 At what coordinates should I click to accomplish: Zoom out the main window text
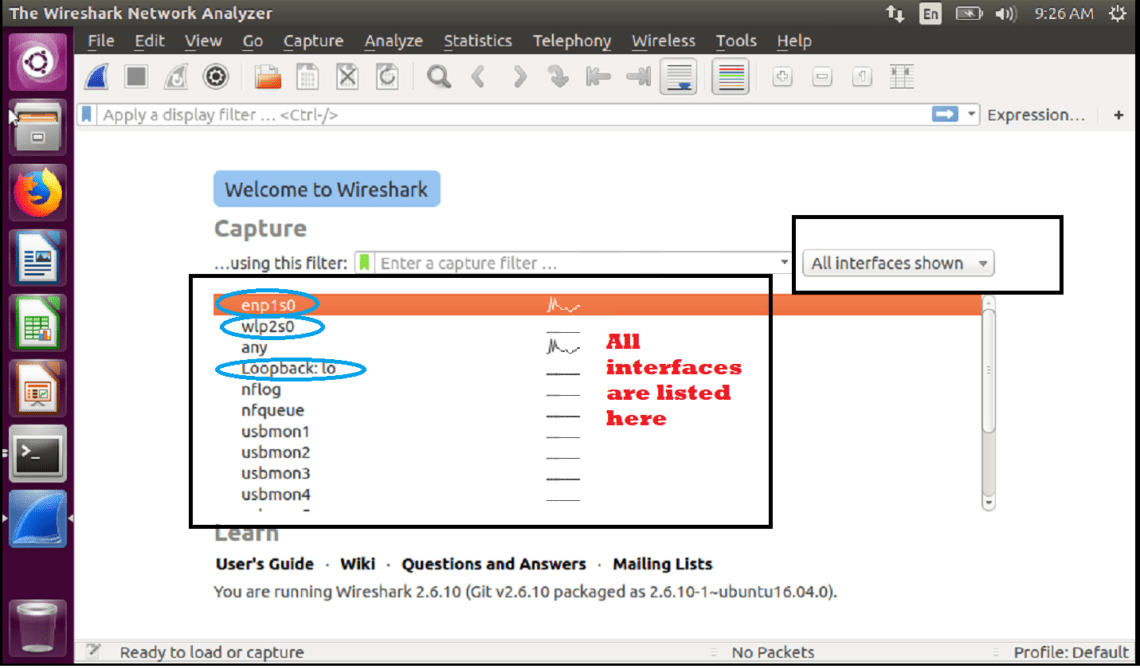(822, 76)
